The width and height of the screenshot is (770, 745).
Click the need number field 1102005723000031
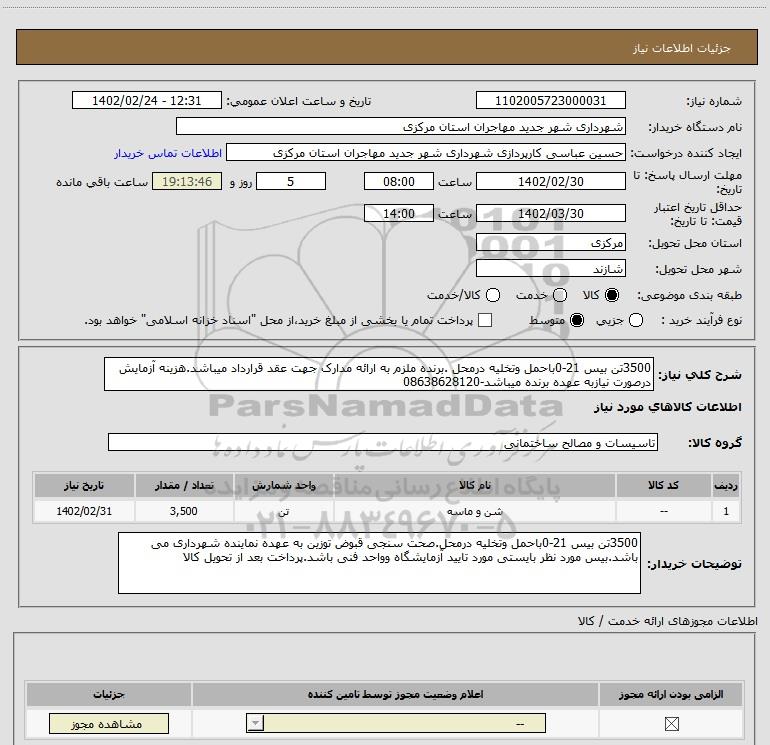(x=550, y=100)
